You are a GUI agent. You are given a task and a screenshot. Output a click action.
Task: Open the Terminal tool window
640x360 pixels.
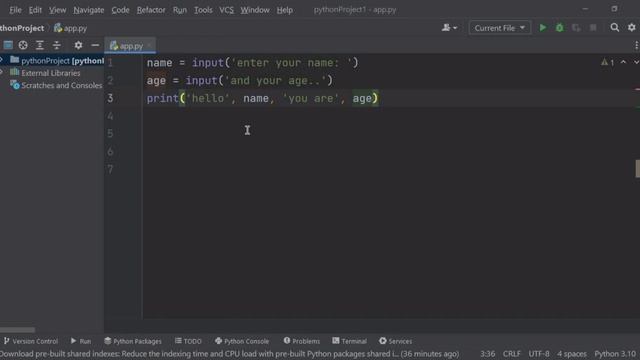pos(349,341)
